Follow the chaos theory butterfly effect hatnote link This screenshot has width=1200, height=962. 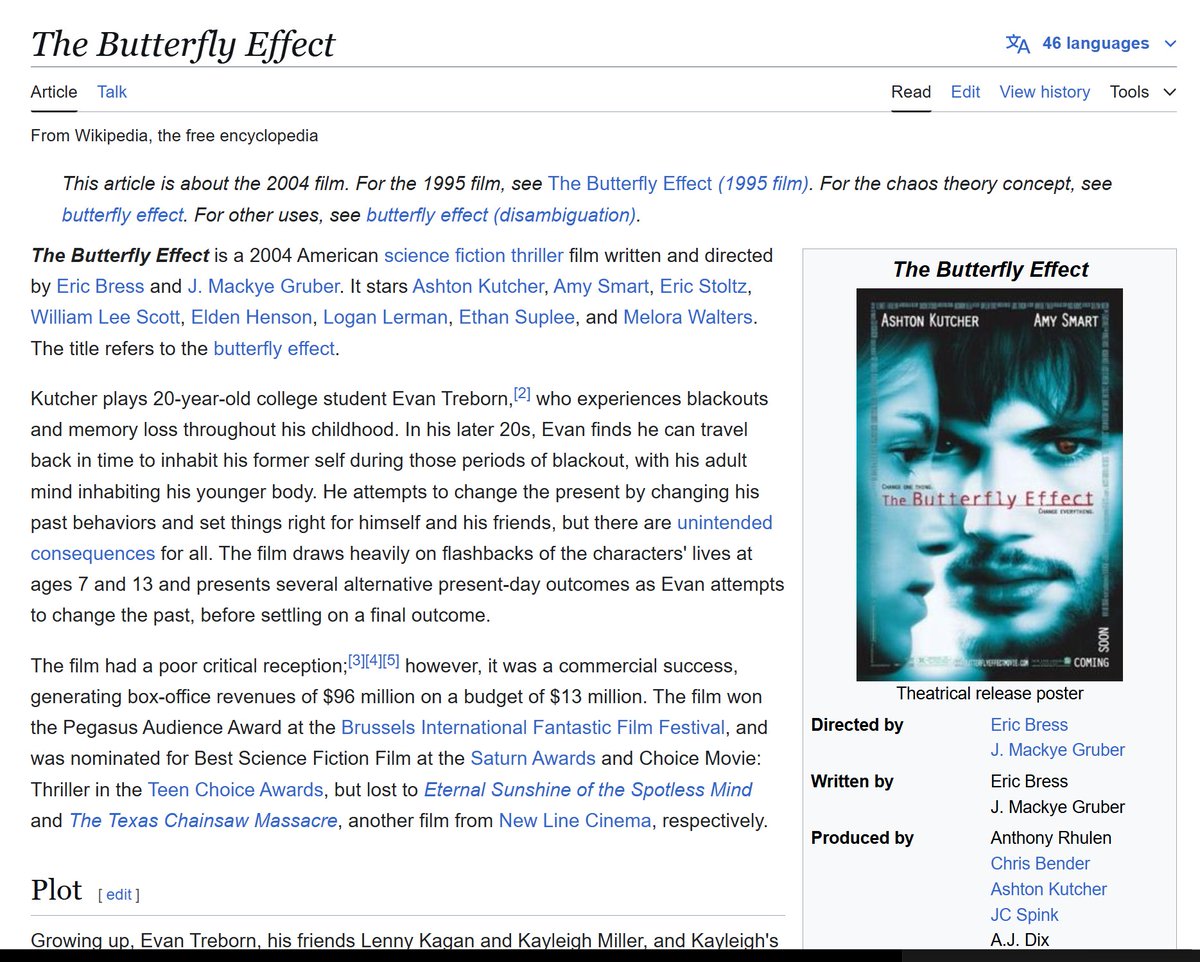tap(123, 215)
